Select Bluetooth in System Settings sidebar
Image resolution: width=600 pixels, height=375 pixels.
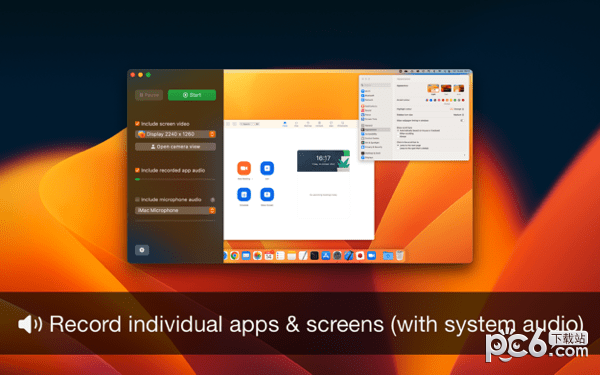pyautogui.click(x=368, y=95)
